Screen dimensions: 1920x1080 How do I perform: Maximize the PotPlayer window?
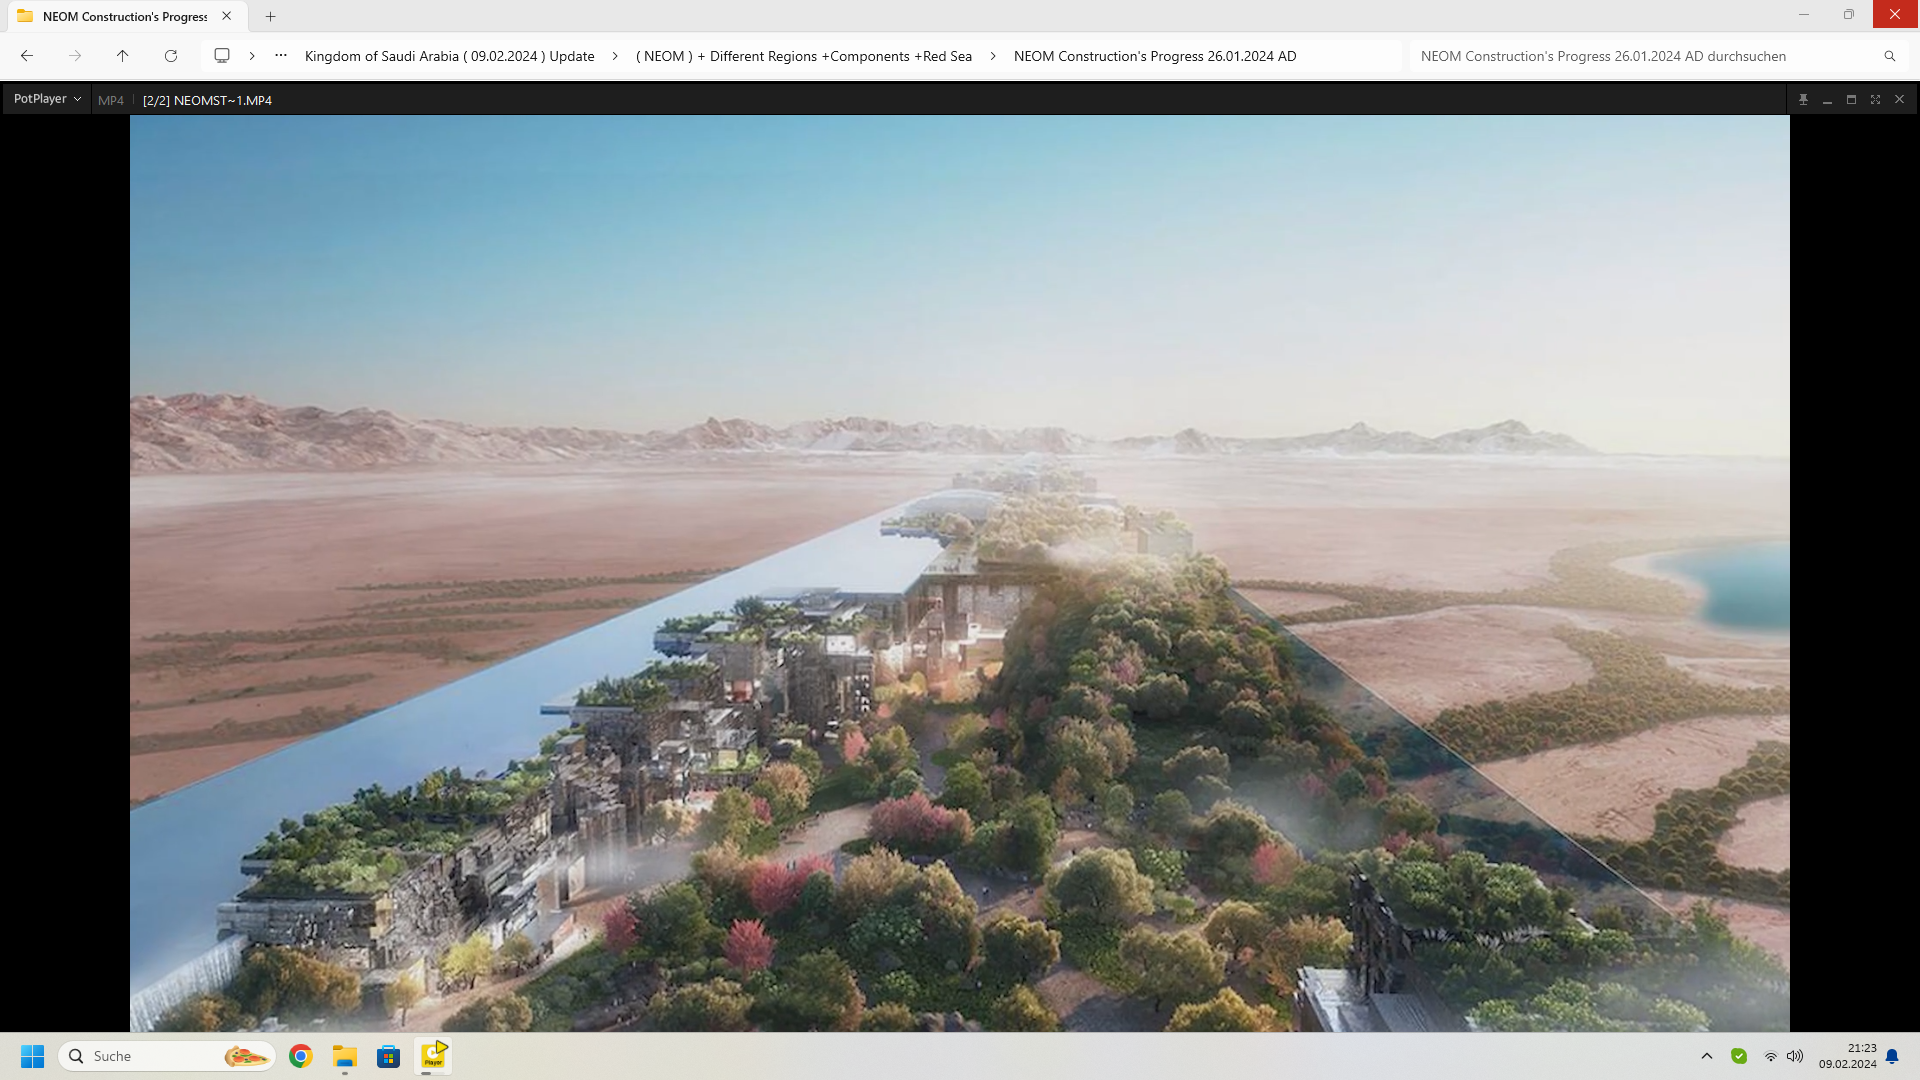(x=1851, y=99)
